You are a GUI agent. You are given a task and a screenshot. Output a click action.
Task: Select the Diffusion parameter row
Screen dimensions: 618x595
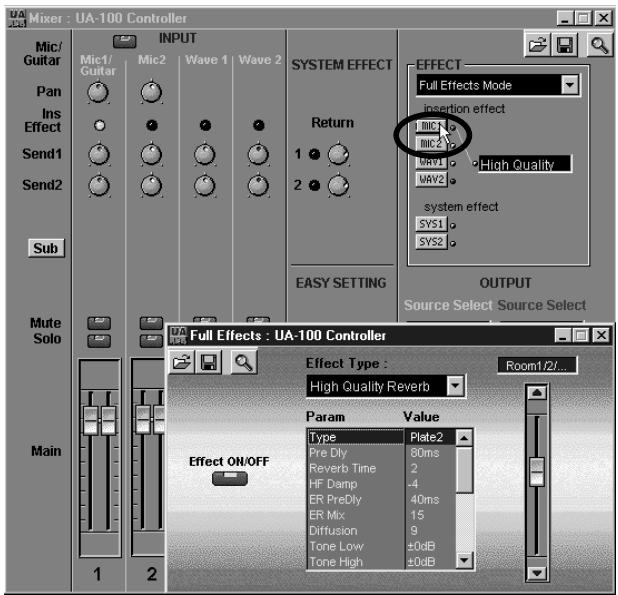pos(382,530)
